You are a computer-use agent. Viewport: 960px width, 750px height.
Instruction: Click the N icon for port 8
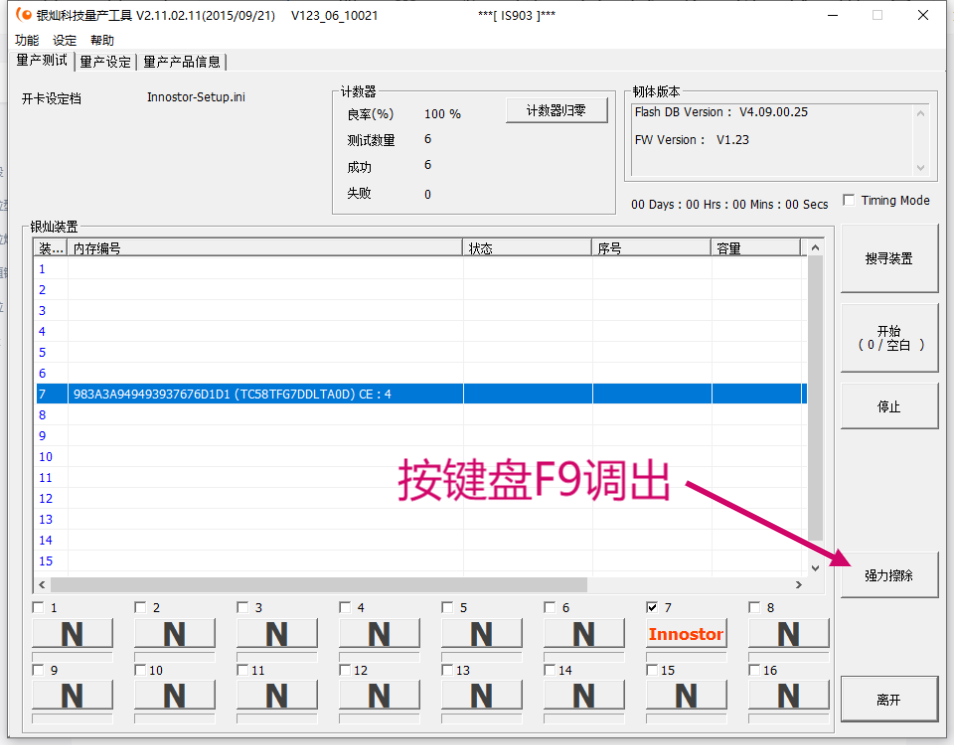788,633
